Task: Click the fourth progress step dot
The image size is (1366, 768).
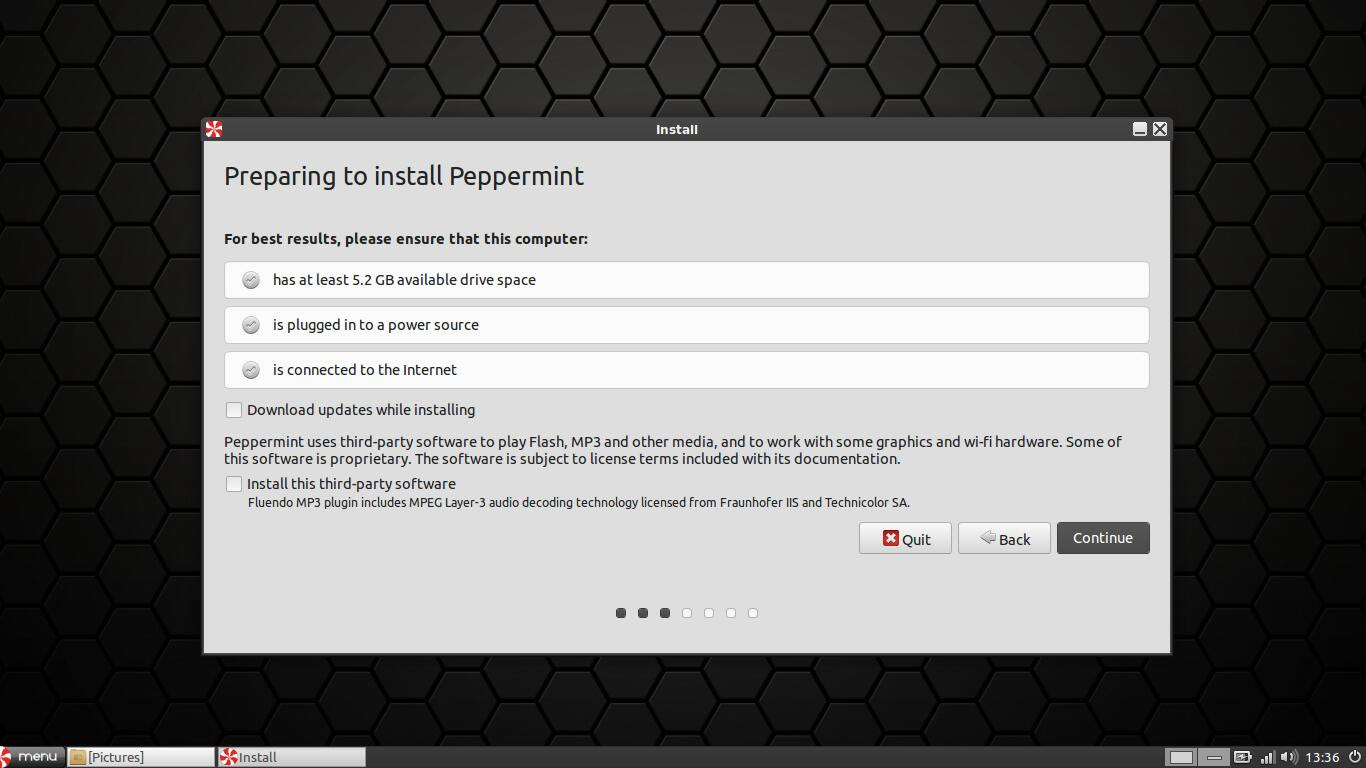Action: pyautogui.click(x=687, y=613)
